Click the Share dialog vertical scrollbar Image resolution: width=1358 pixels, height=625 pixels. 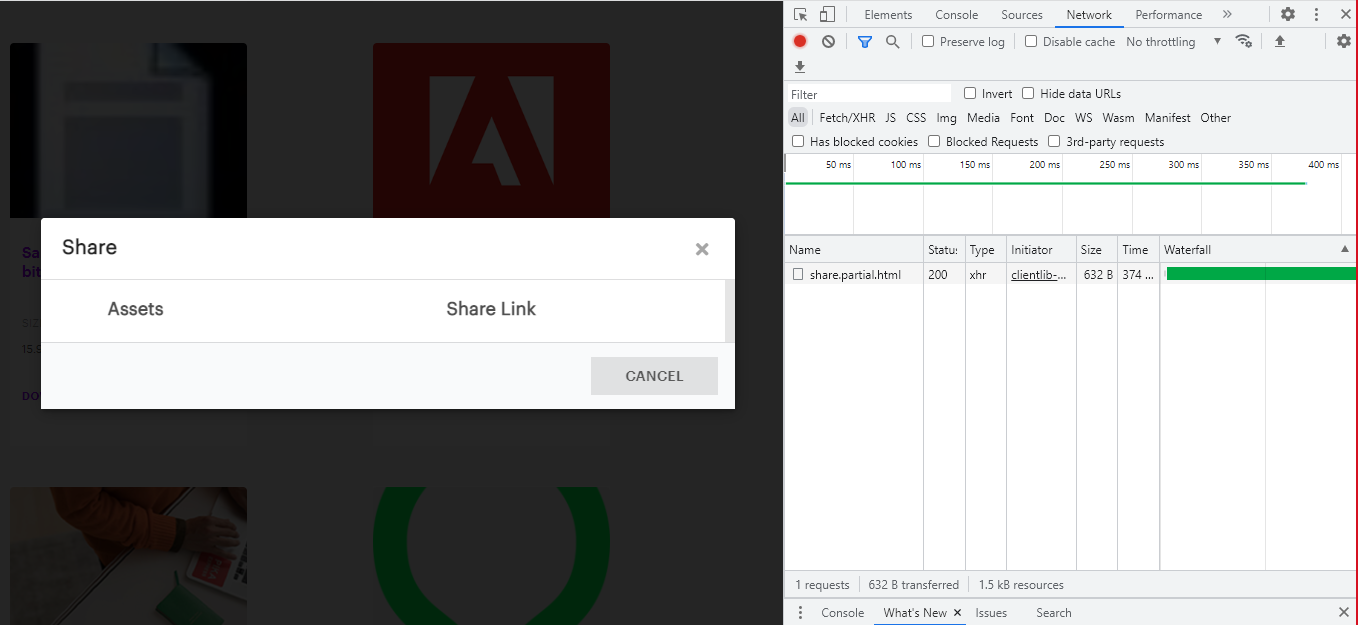pos(730,311)
